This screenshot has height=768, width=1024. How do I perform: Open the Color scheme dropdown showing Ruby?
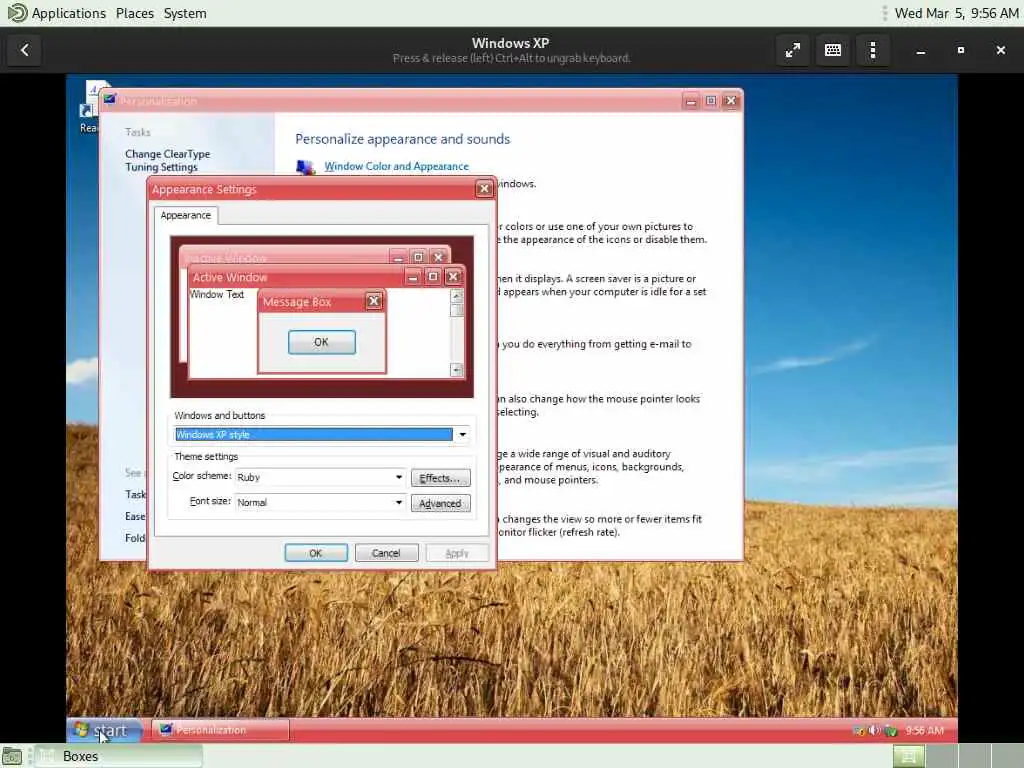320,477
